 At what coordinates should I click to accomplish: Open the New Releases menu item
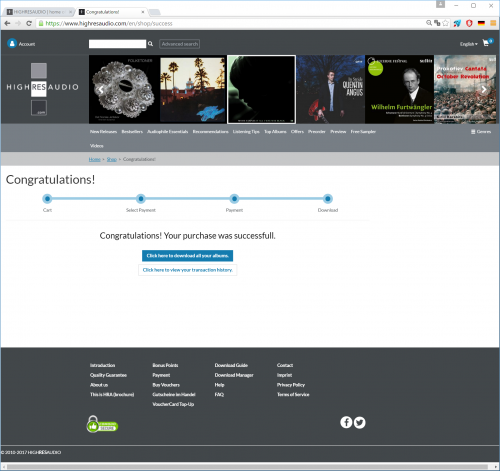pyautogui.click(x=103, y=132)
